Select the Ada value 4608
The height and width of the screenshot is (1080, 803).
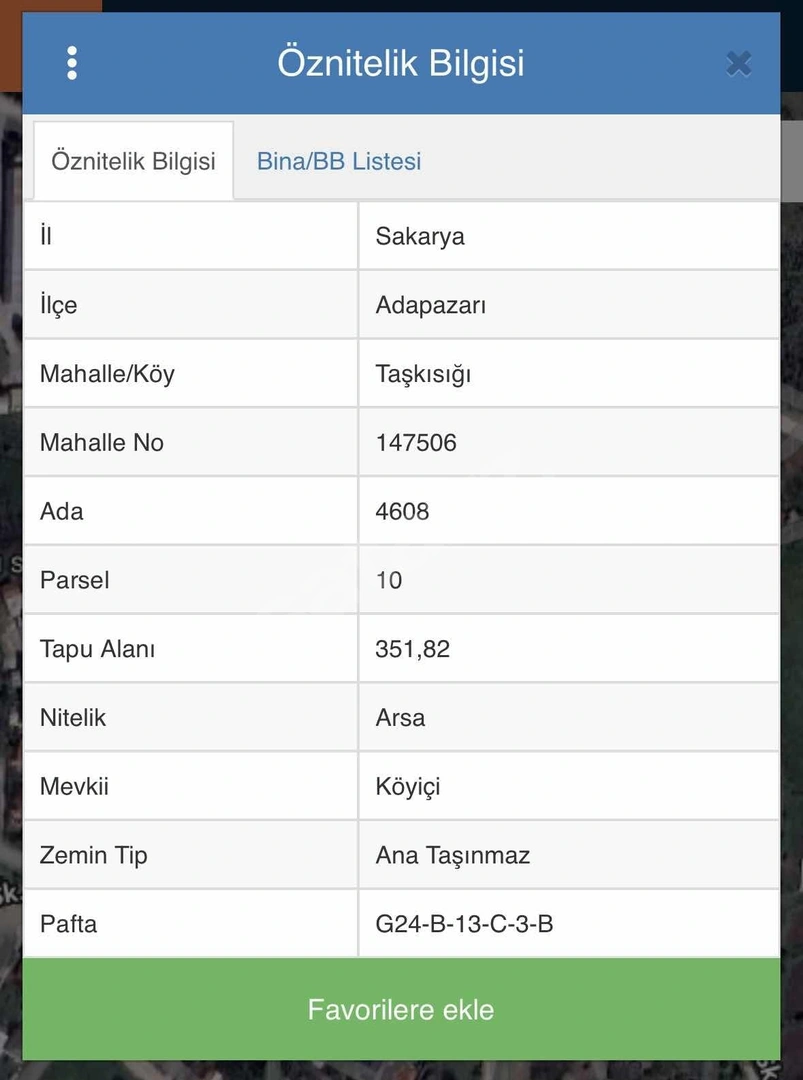[x=402, y=511]
